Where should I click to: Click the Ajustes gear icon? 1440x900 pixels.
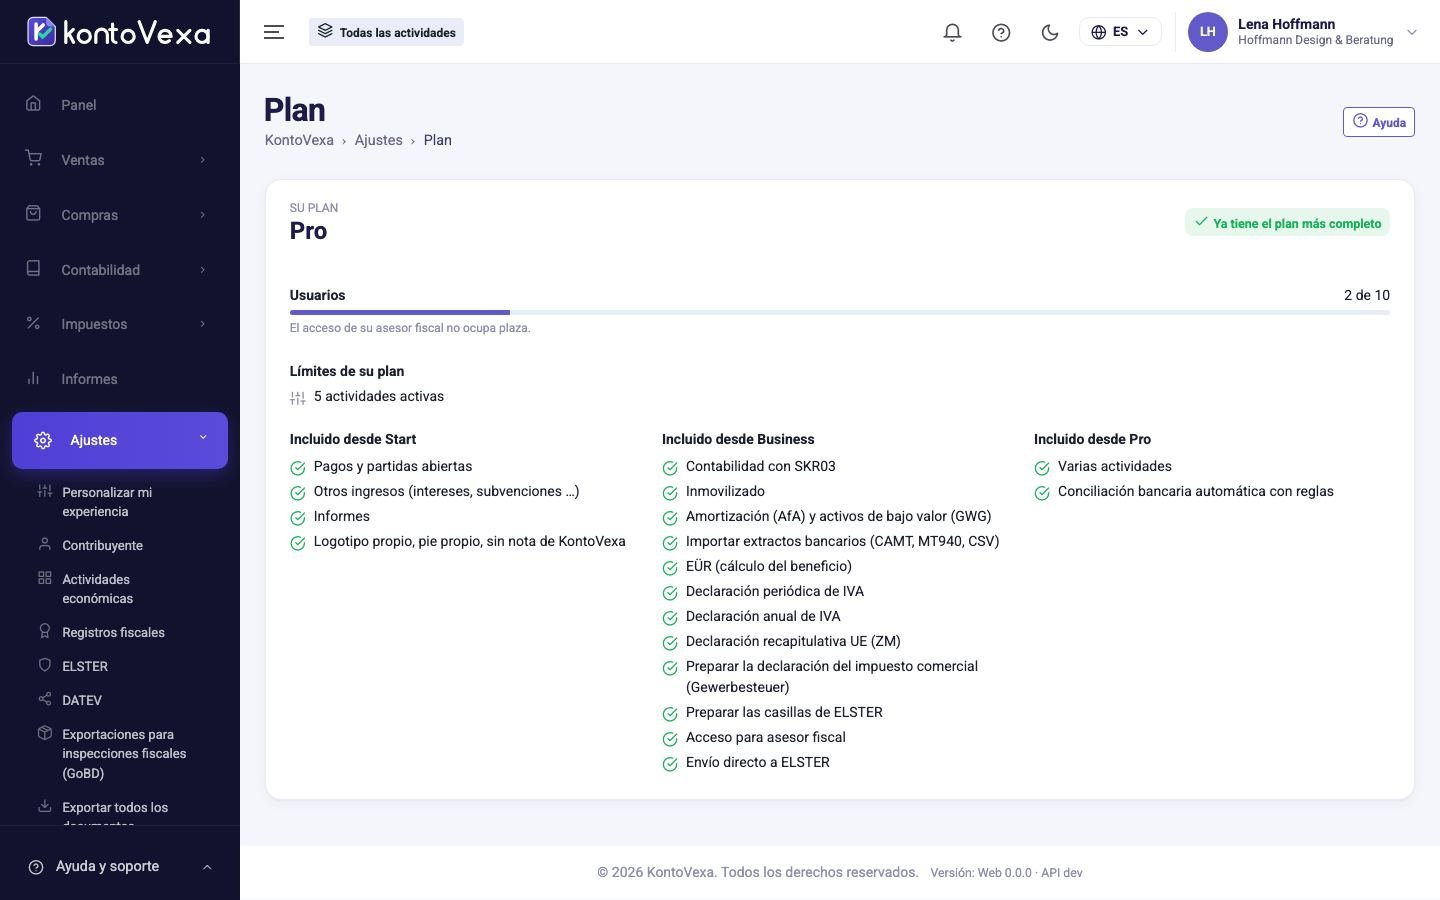[43, 440]
